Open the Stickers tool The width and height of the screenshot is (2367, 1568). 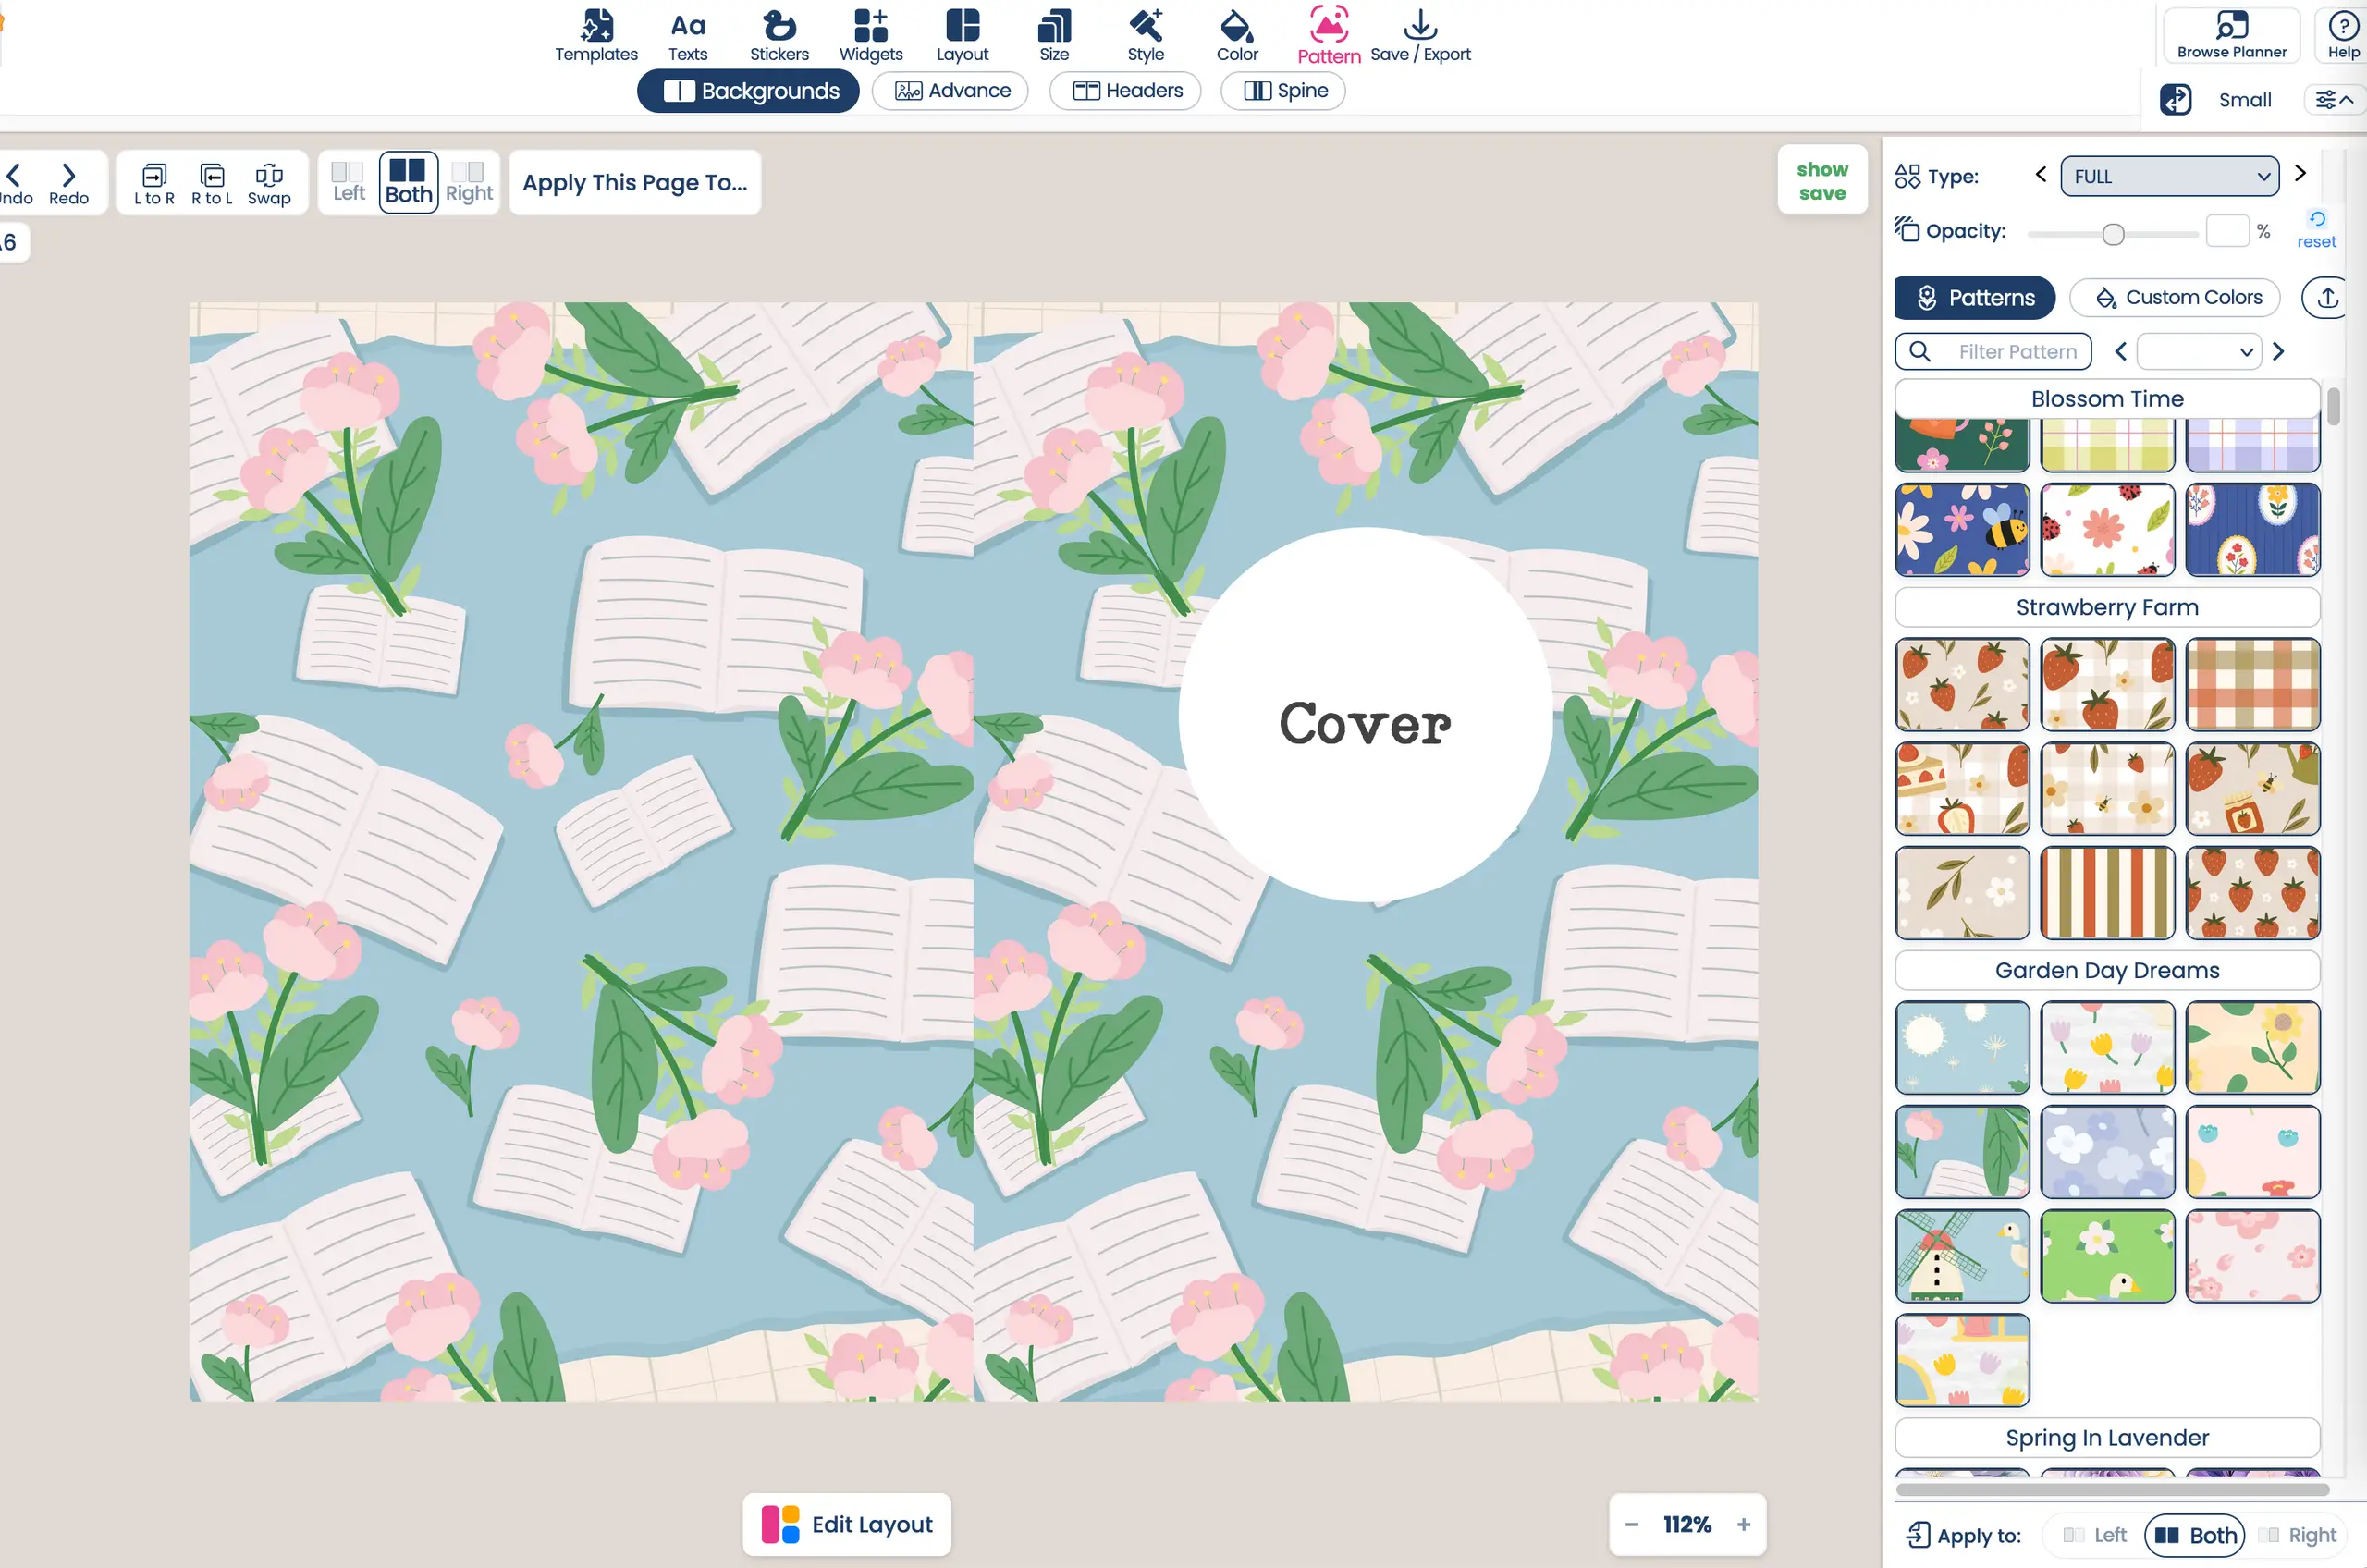778,35
